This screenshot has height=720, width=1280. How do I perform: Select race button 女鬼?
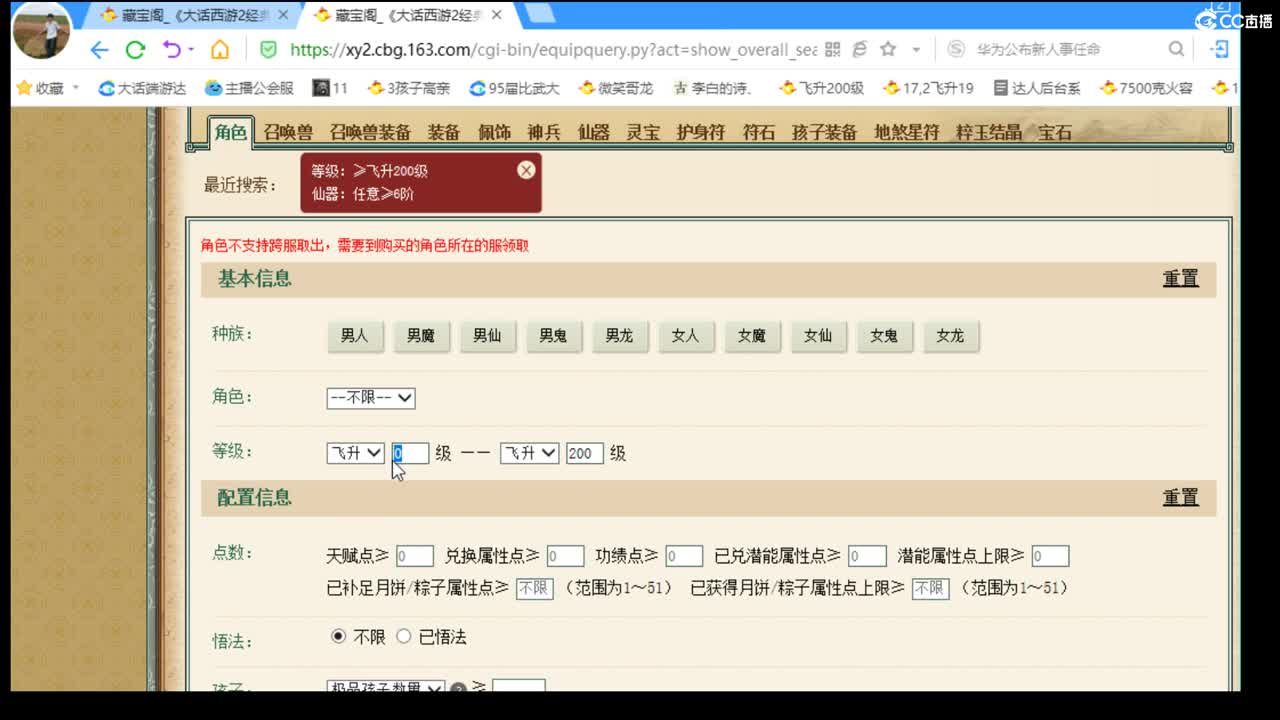coord(884,336)
